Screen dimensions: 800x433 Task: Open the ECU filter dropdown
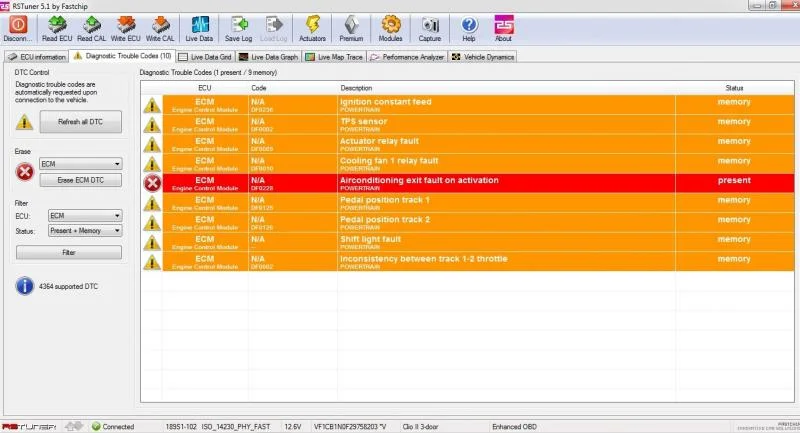click(x=85, y=216)
